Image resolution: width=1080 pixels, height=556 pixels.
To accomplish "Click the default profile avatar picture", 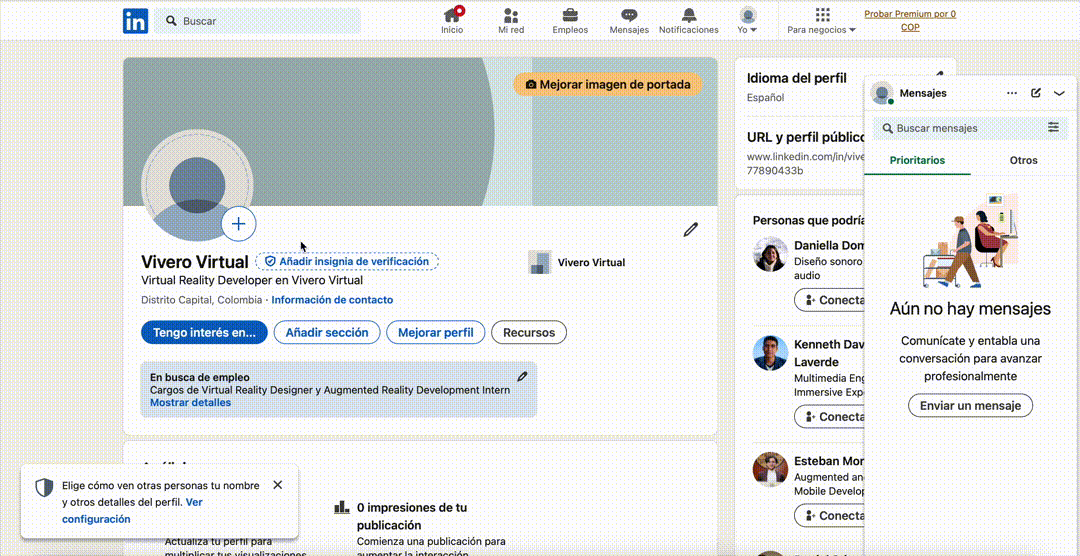I will click(197, 185).
